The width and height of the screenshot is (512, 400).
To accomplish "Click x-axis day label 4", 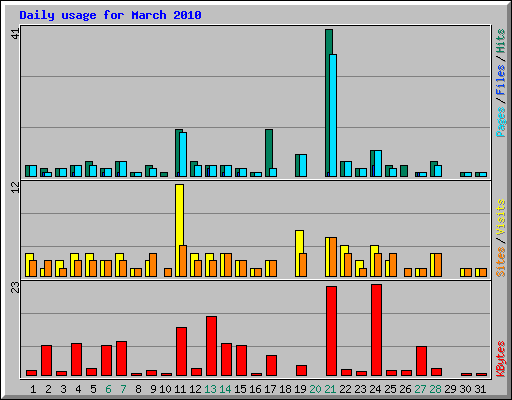I will [x=78, y=389].
